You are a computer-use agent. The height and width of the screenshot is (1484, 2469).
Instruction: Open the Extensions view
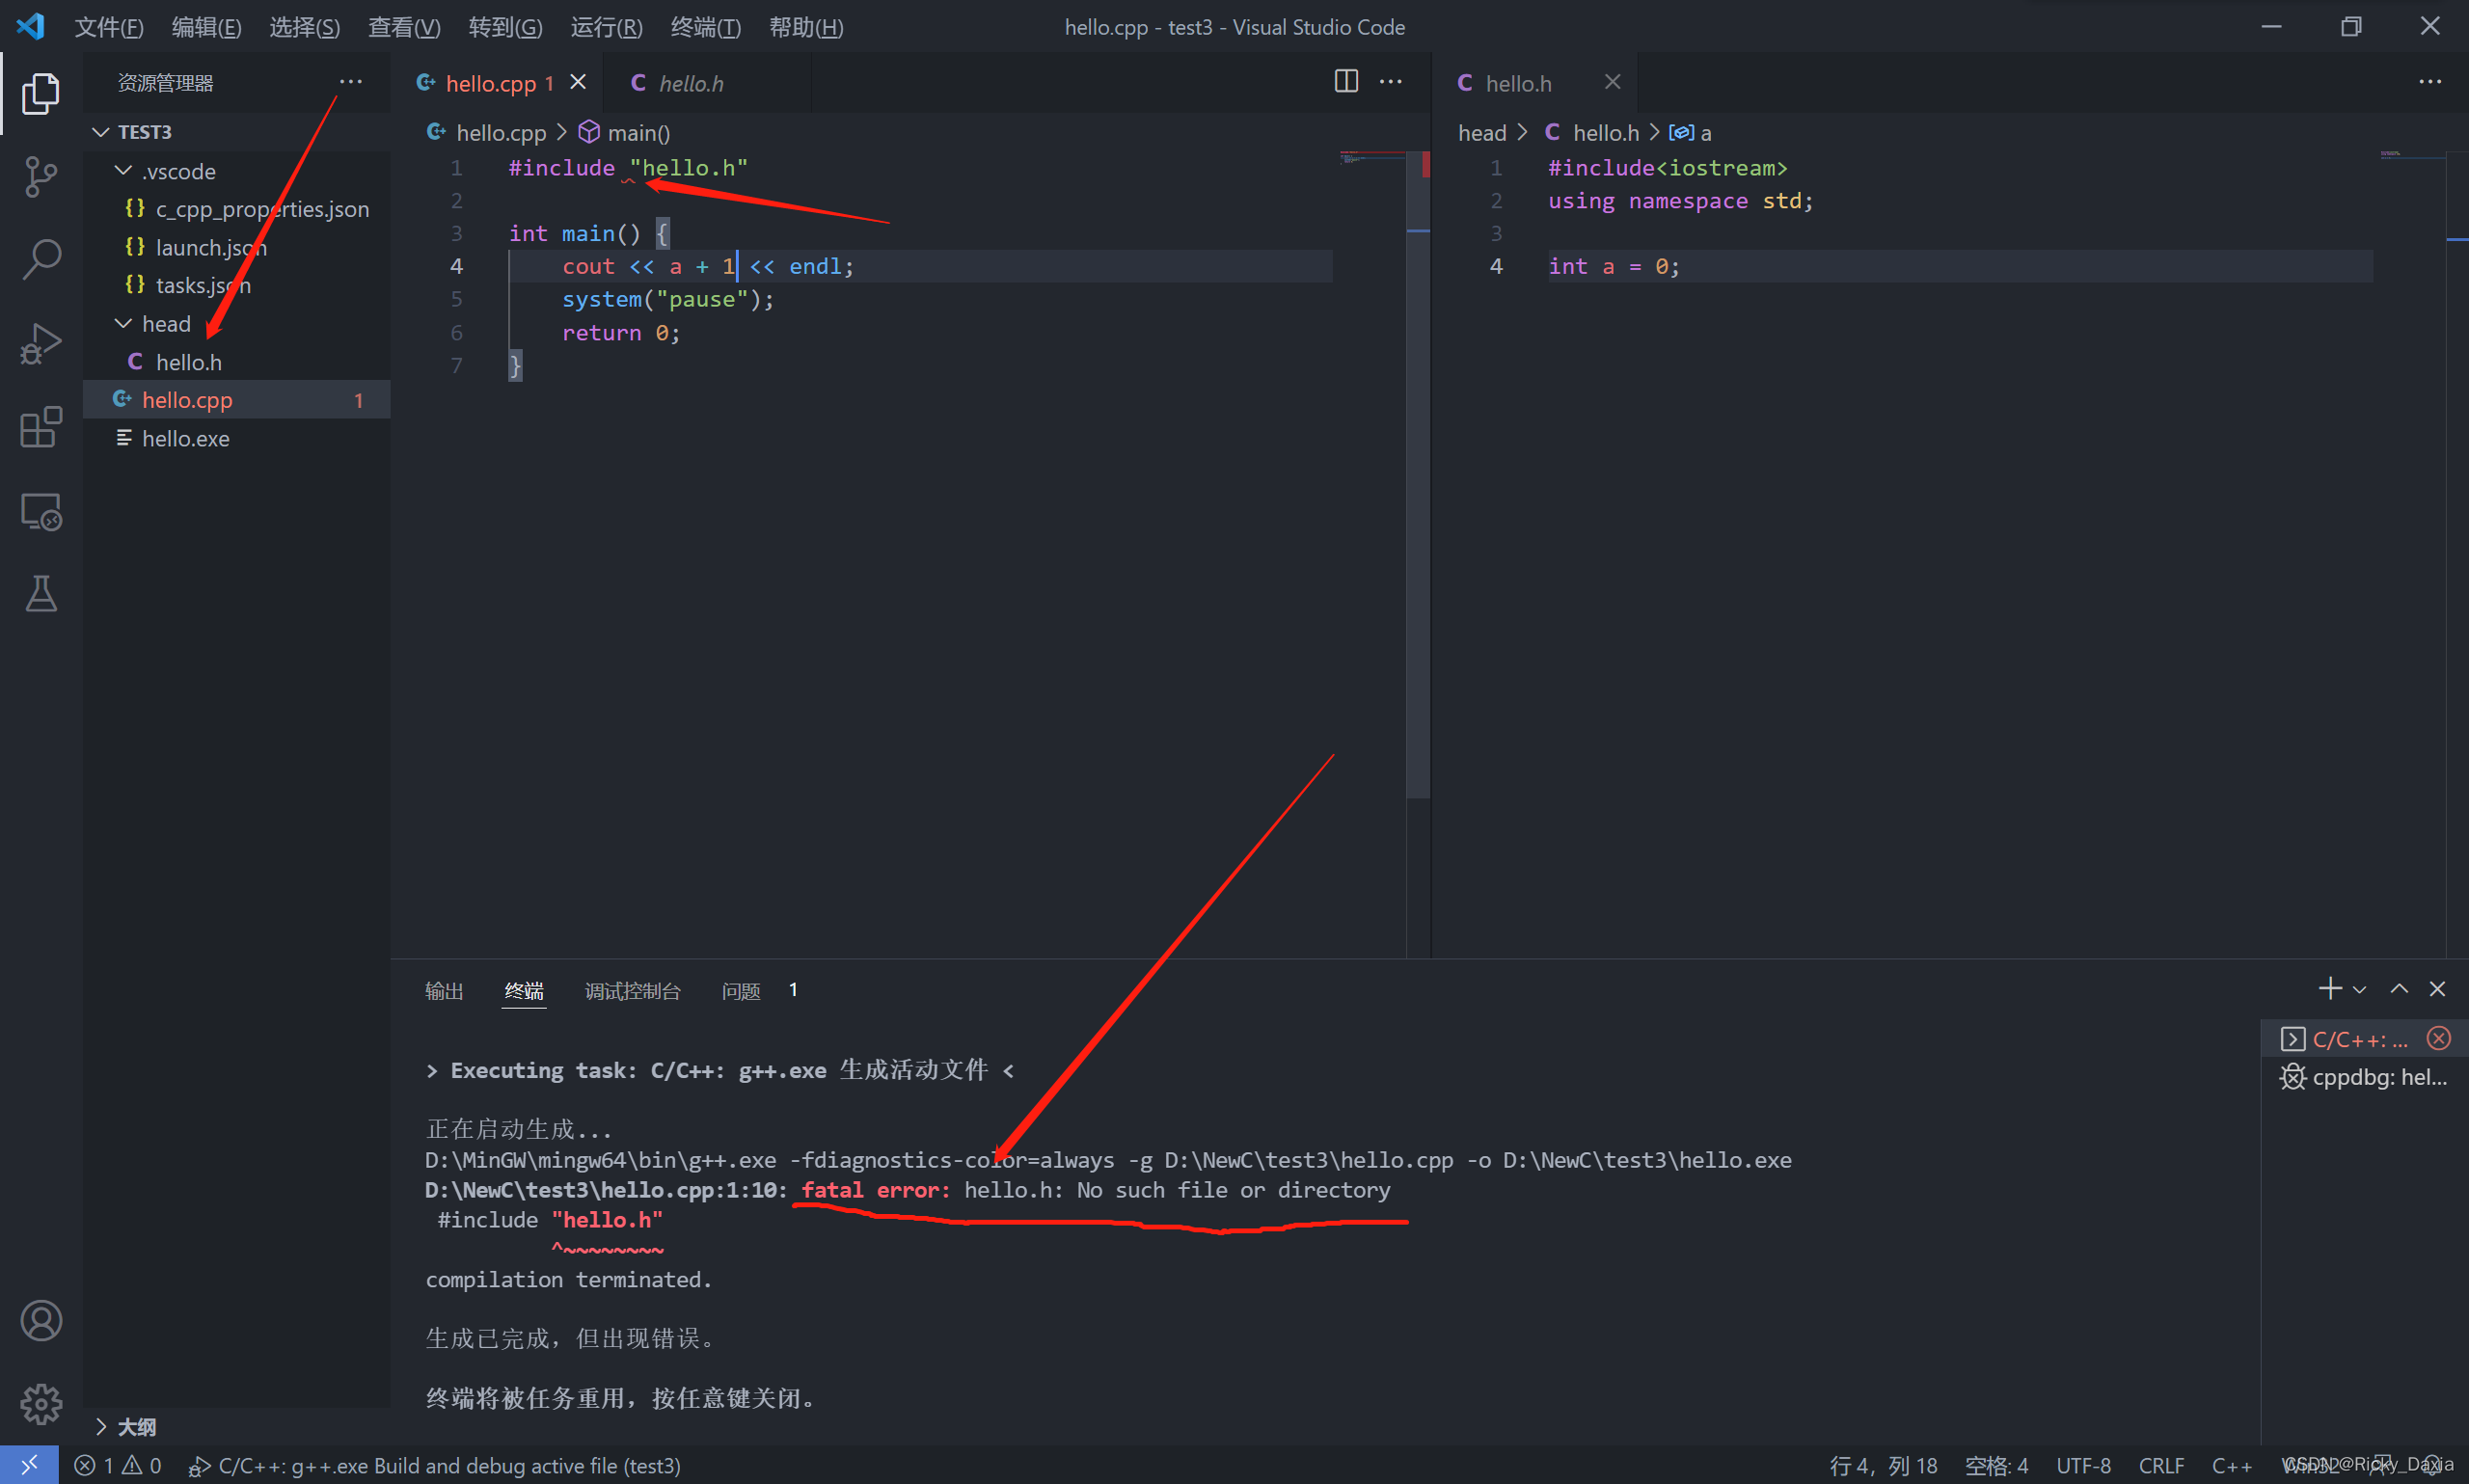pos(40,428)
